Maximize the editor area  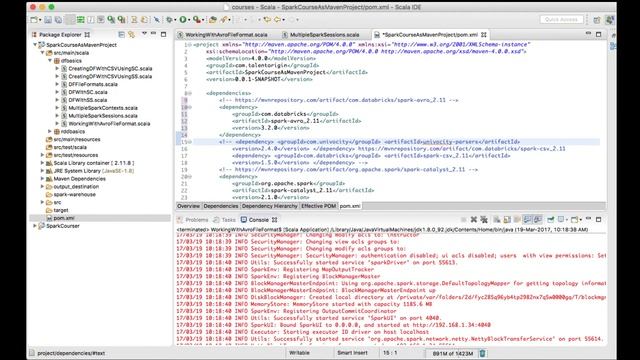click(598, 34)
